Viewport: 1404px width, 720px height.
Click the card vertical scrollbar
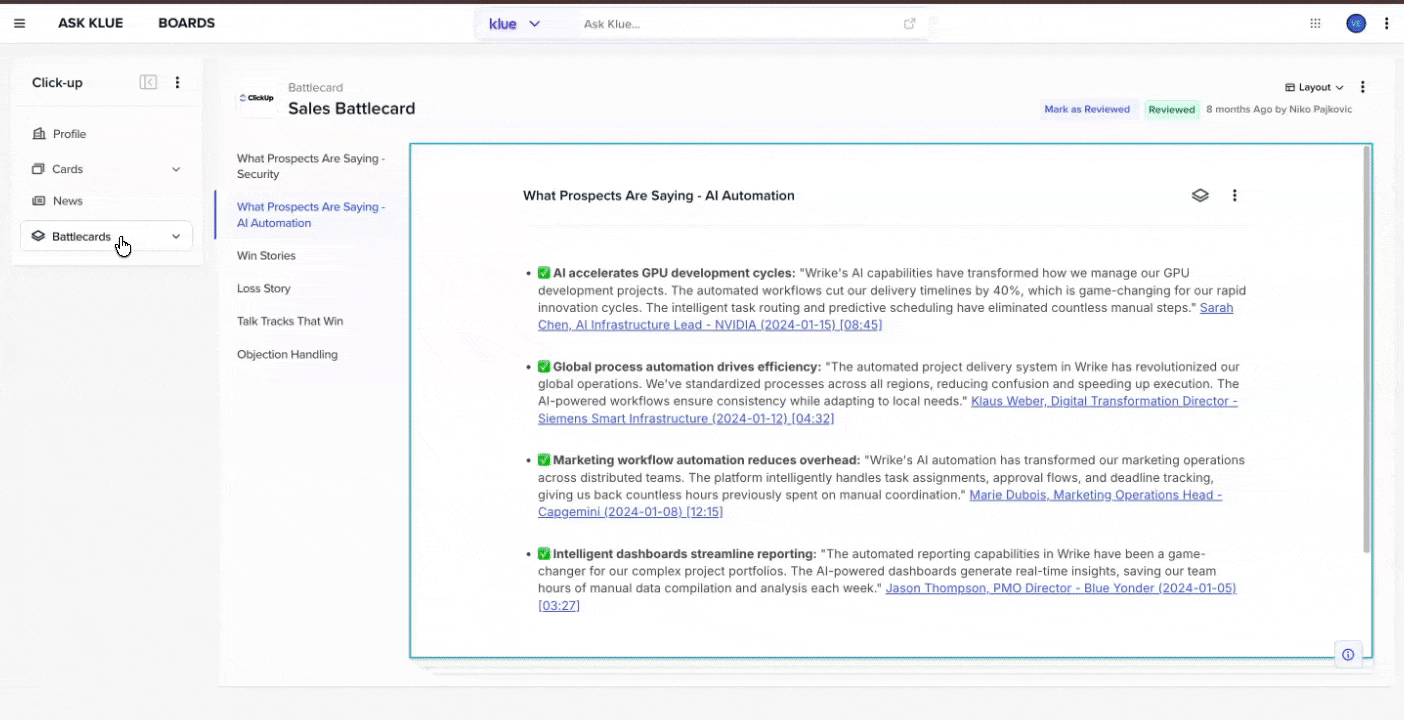pos(1366,350)
